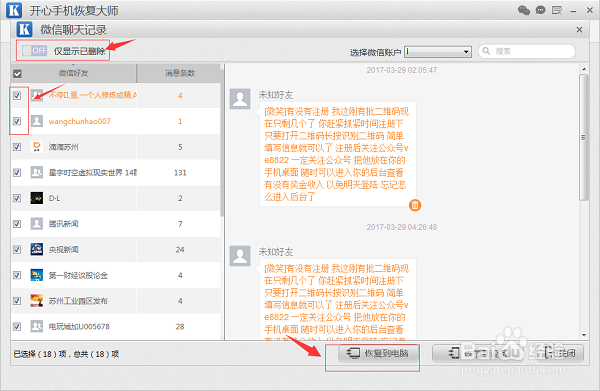This screenshot has width=600, height=391.
Task: Click the 腾讯新闻 avatar
Action: (x=37, y=224)
